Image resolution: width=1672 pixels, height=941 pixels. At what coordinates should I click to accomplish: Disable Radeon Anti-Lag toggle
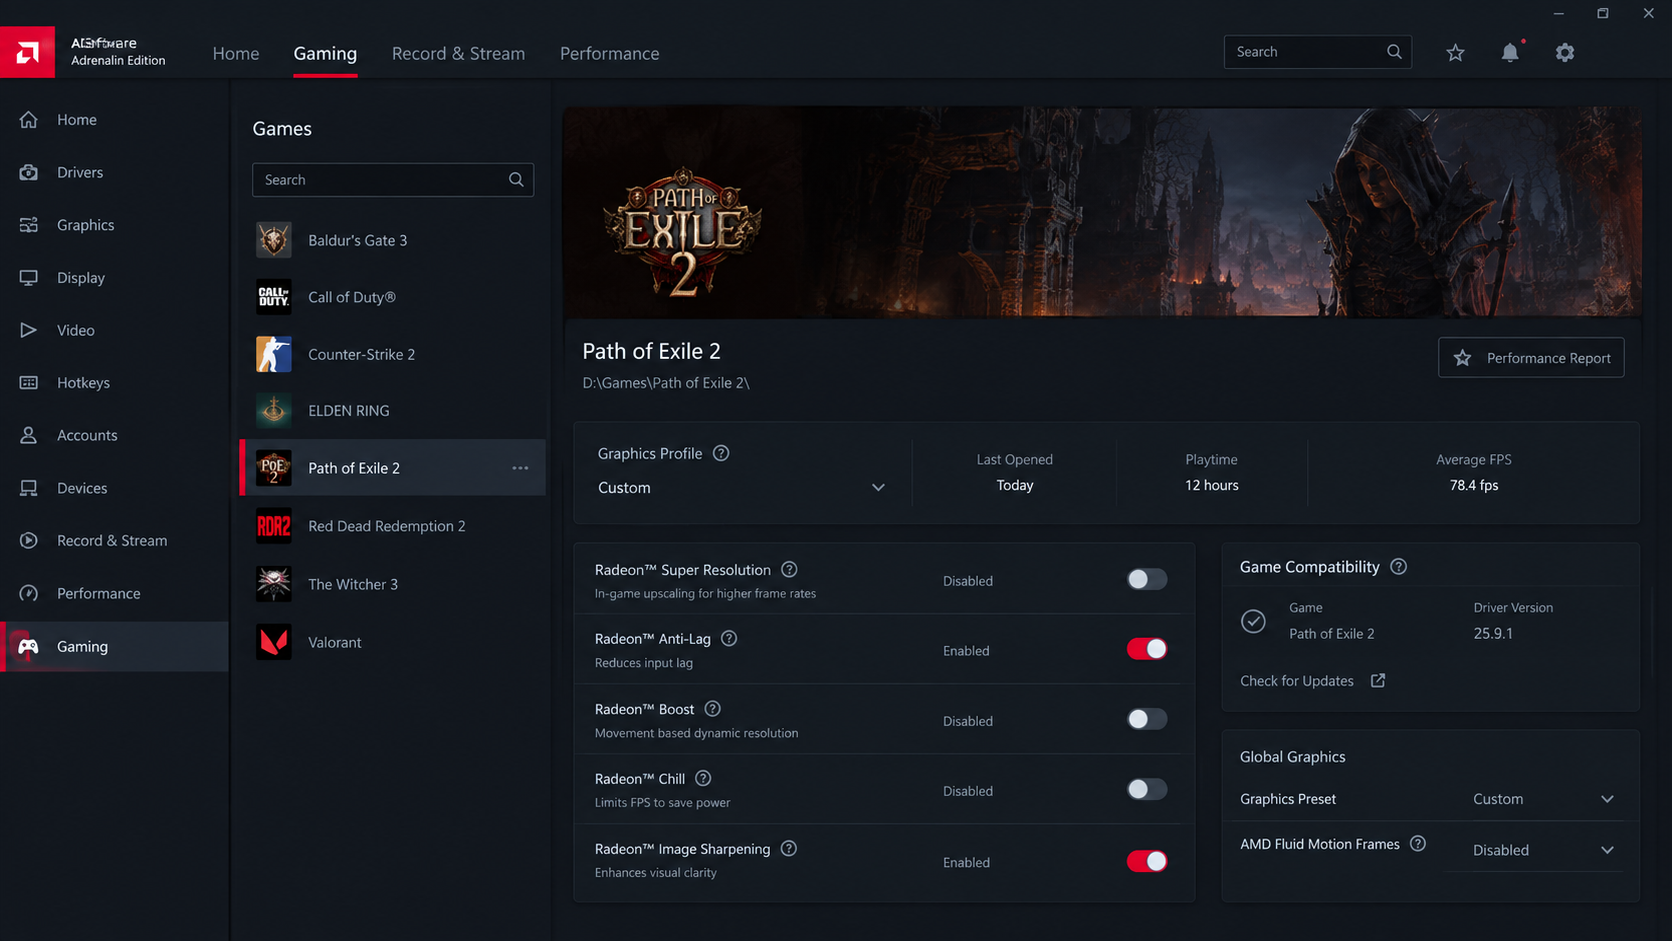point(1147,649)
